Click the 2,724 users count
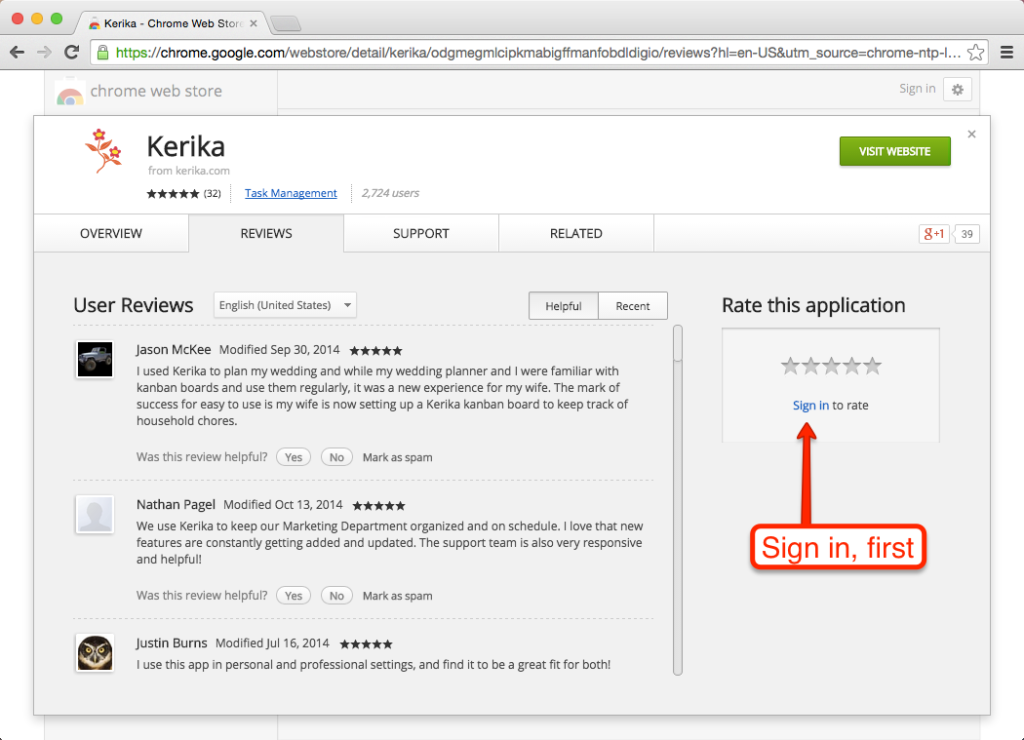Image resolution: width=1024 pixels, height=740 pixels. tap(391, 193)
